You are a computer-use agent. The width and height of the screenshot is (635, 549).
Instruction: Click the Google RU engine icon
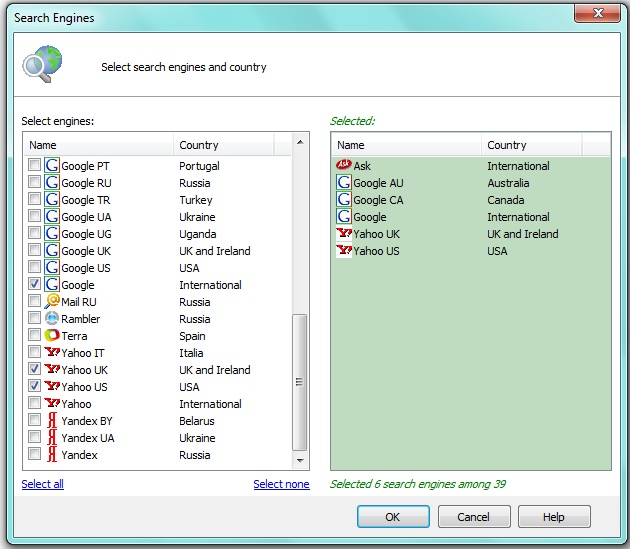(x=52, y=182)
